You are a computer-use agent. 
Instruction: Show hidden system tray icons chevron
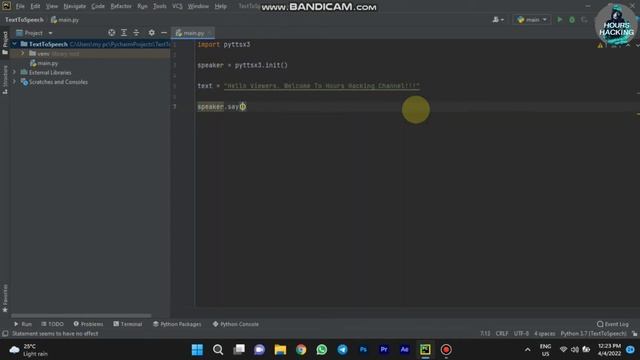coord(527,350)
